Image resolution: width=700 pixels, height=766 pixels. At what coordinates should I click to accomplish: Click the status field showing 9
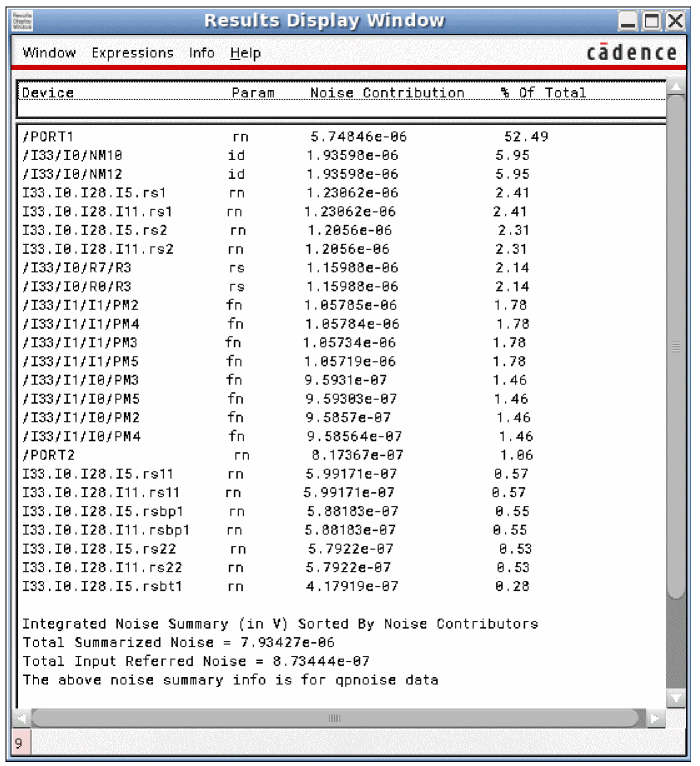(21, 743)
